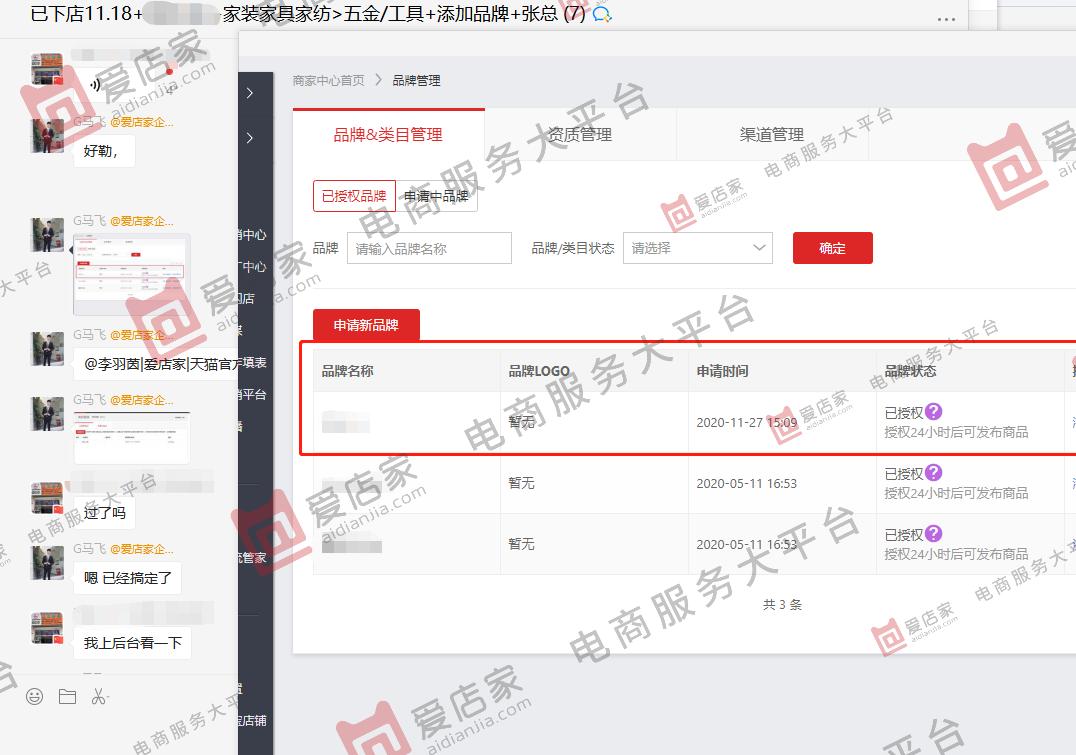Open the 请选择 status dropdown
1076x755 pixels.
pyautogui.click(x=698, y=247)
